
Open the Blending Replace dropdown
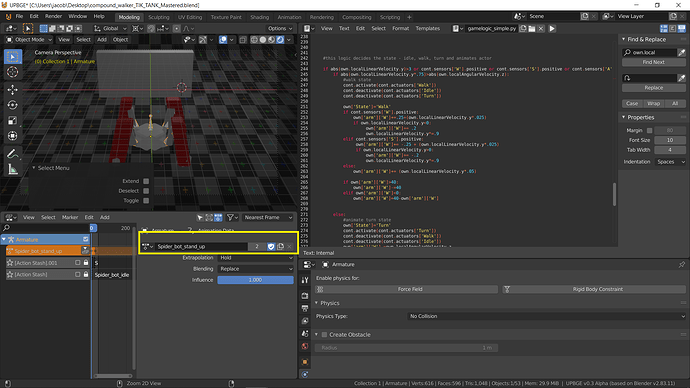click(255, 269)
